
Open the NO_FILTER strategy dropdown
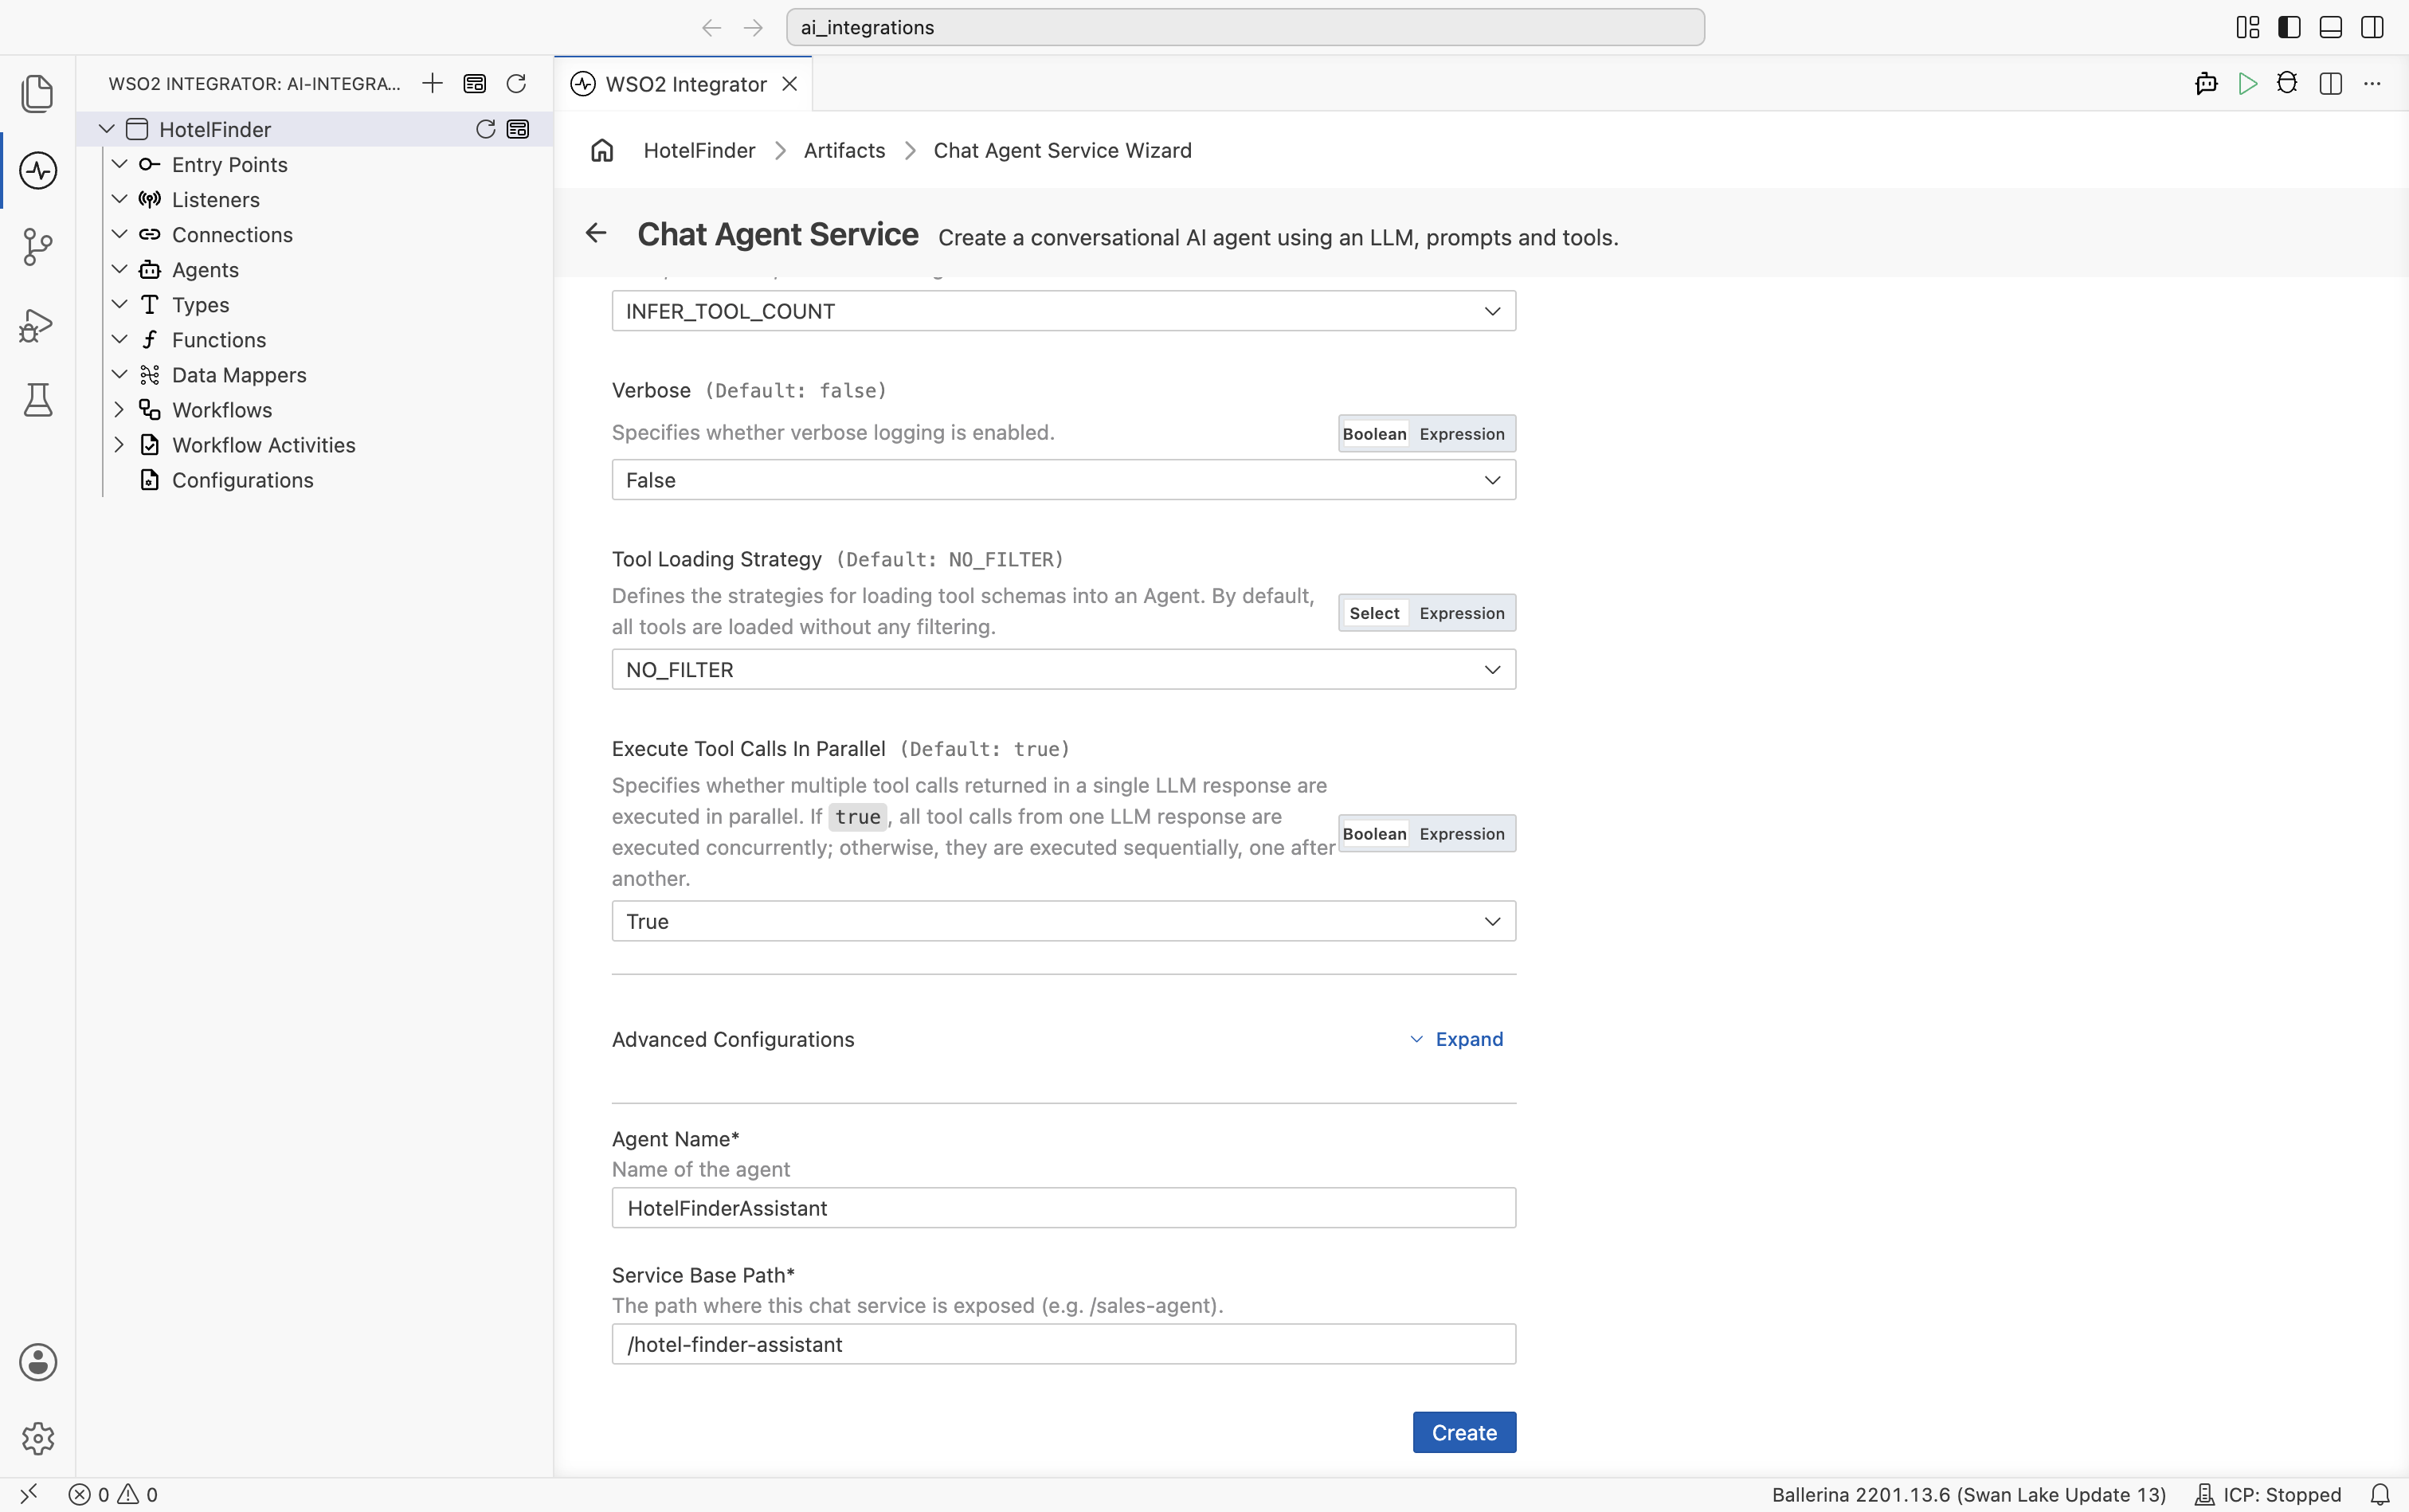point(1063,670)
